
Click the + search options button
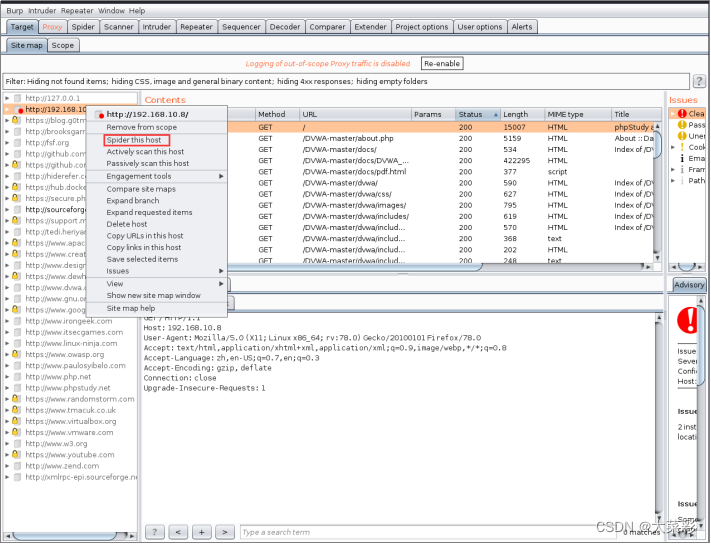[202, 532]
